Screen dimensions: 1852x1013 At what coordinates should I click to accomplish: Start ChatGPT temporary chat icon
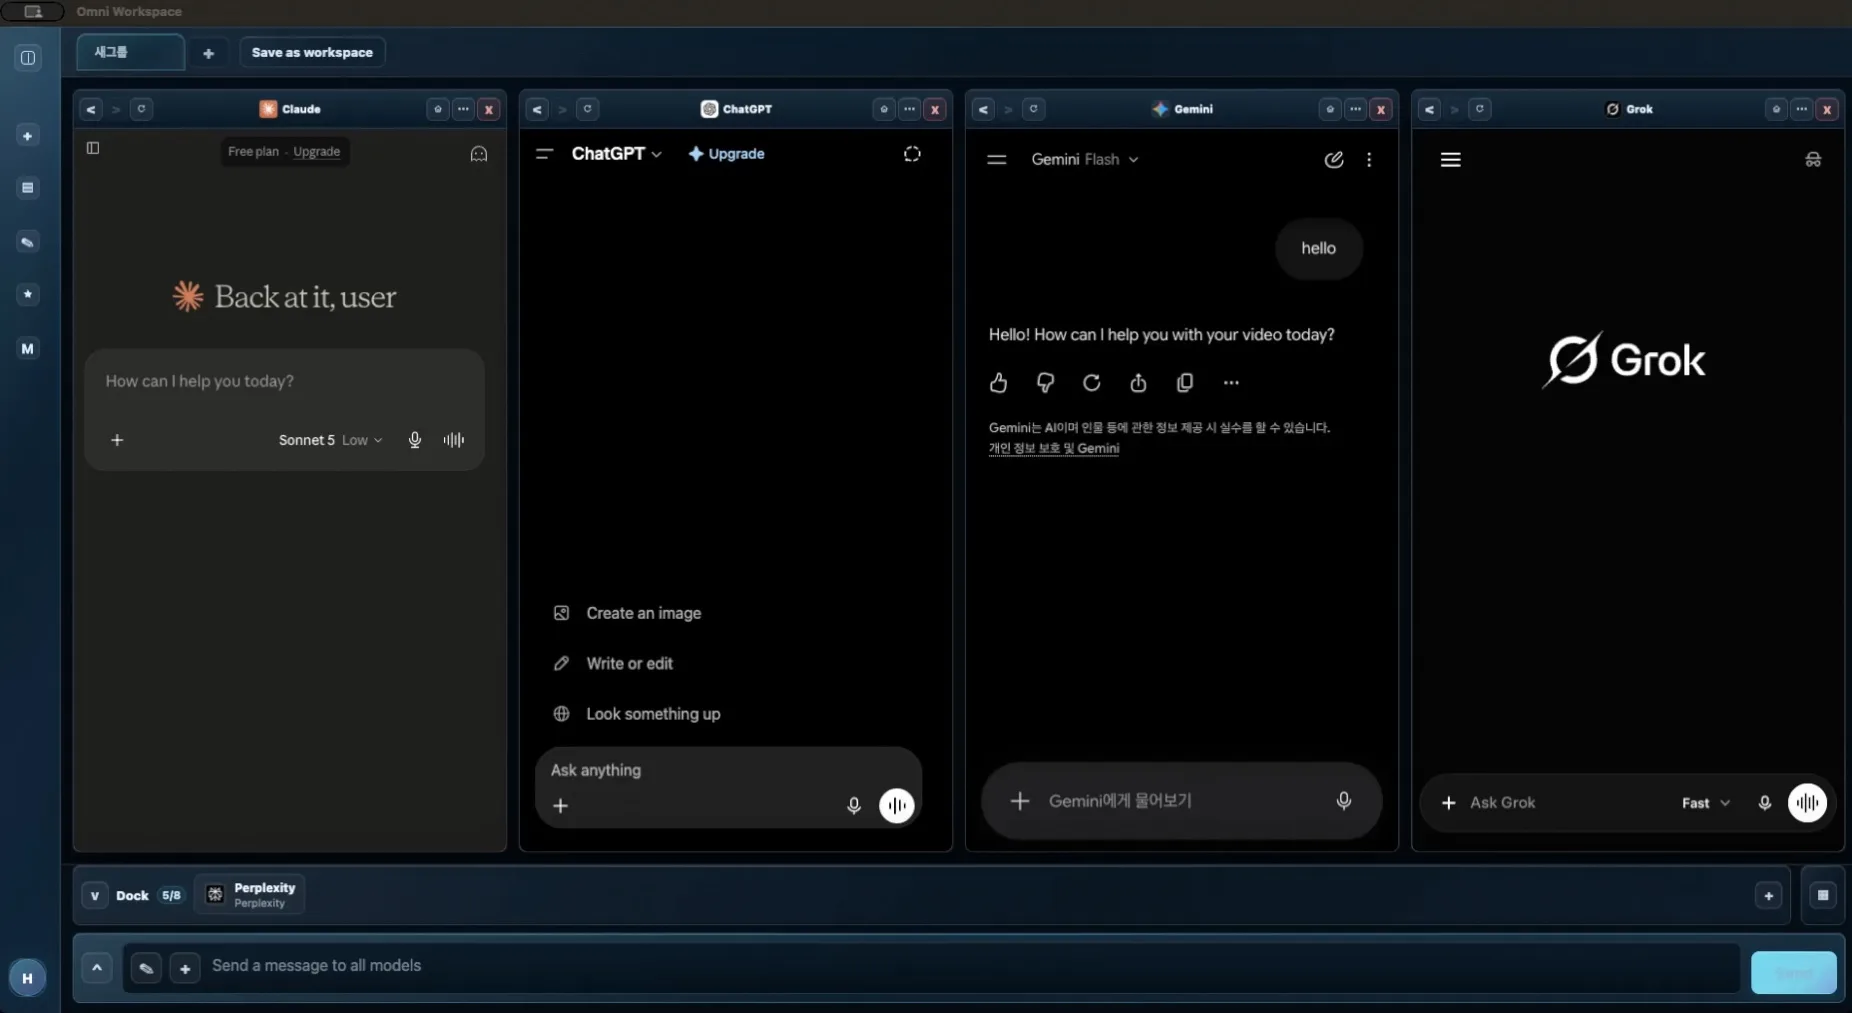[912, 154]
